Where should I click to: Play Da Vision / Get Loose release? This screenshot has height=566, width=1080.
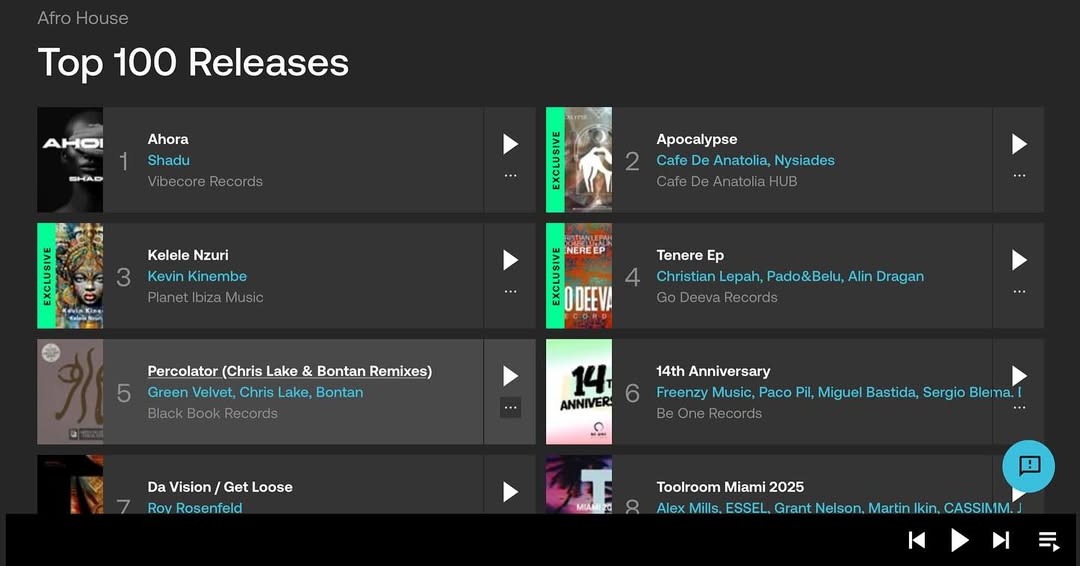[x=510, y=492]
